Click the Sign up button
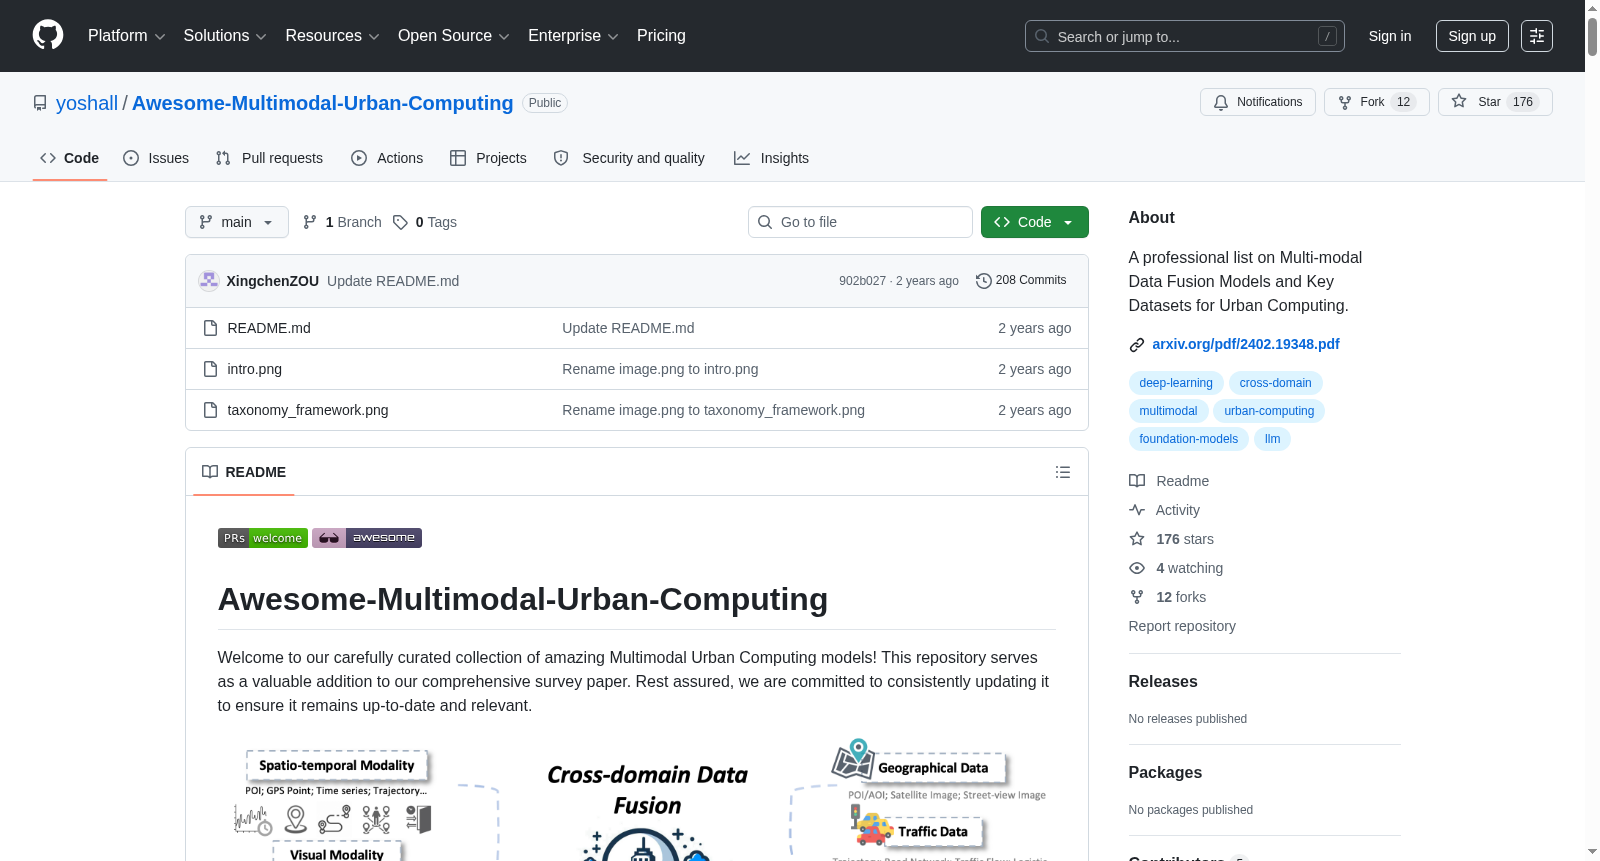The width and height of the screenshot is (1600, 861). 1472,36
